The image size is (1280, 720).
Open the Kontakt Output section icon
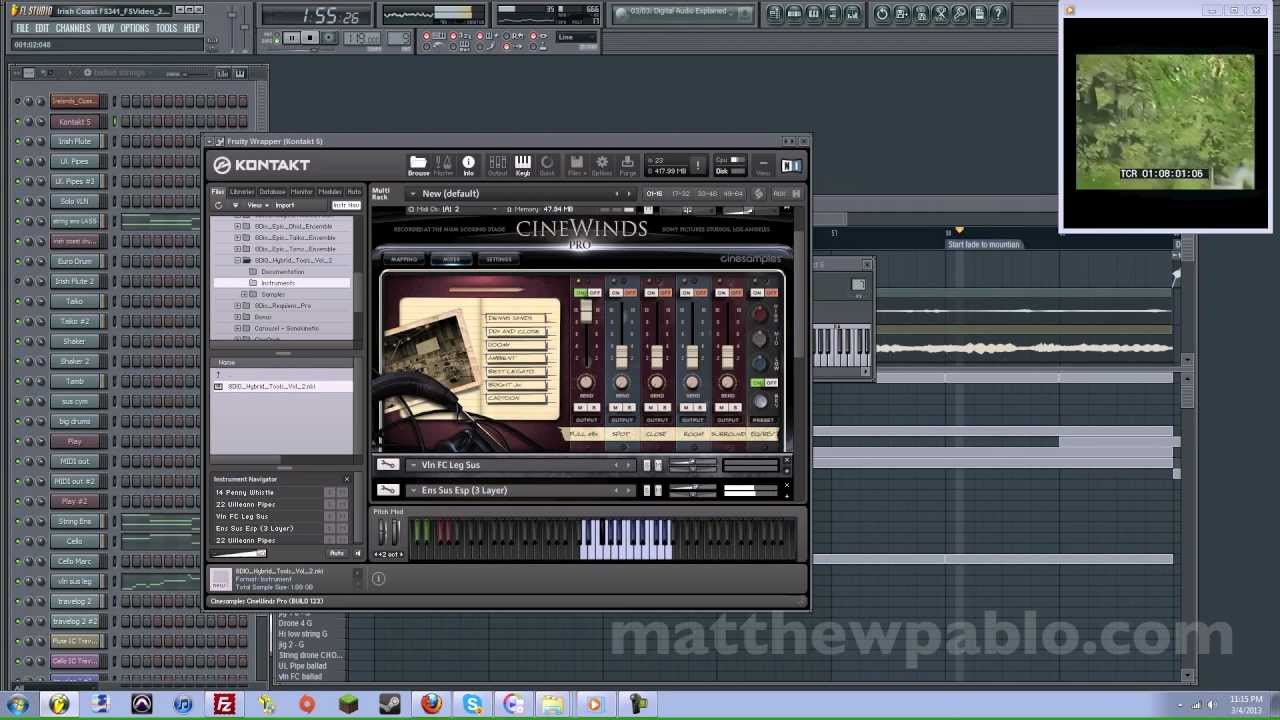point(497,165)
